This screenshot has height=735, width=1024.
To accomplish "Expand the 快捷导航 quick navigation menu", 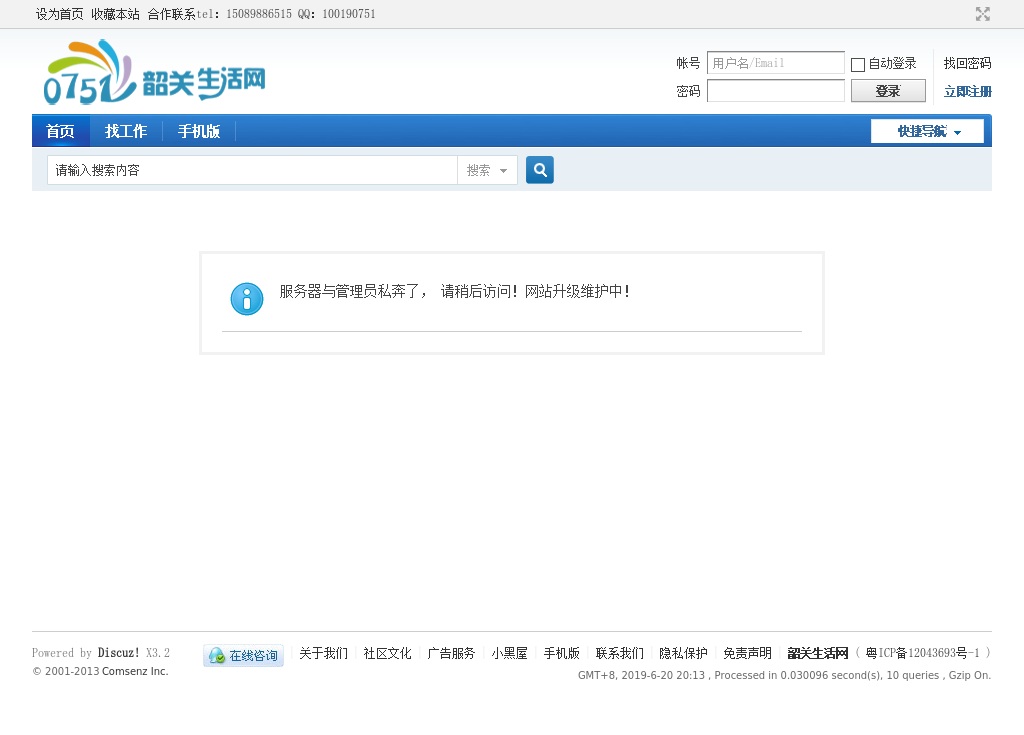I will [927, 131].
